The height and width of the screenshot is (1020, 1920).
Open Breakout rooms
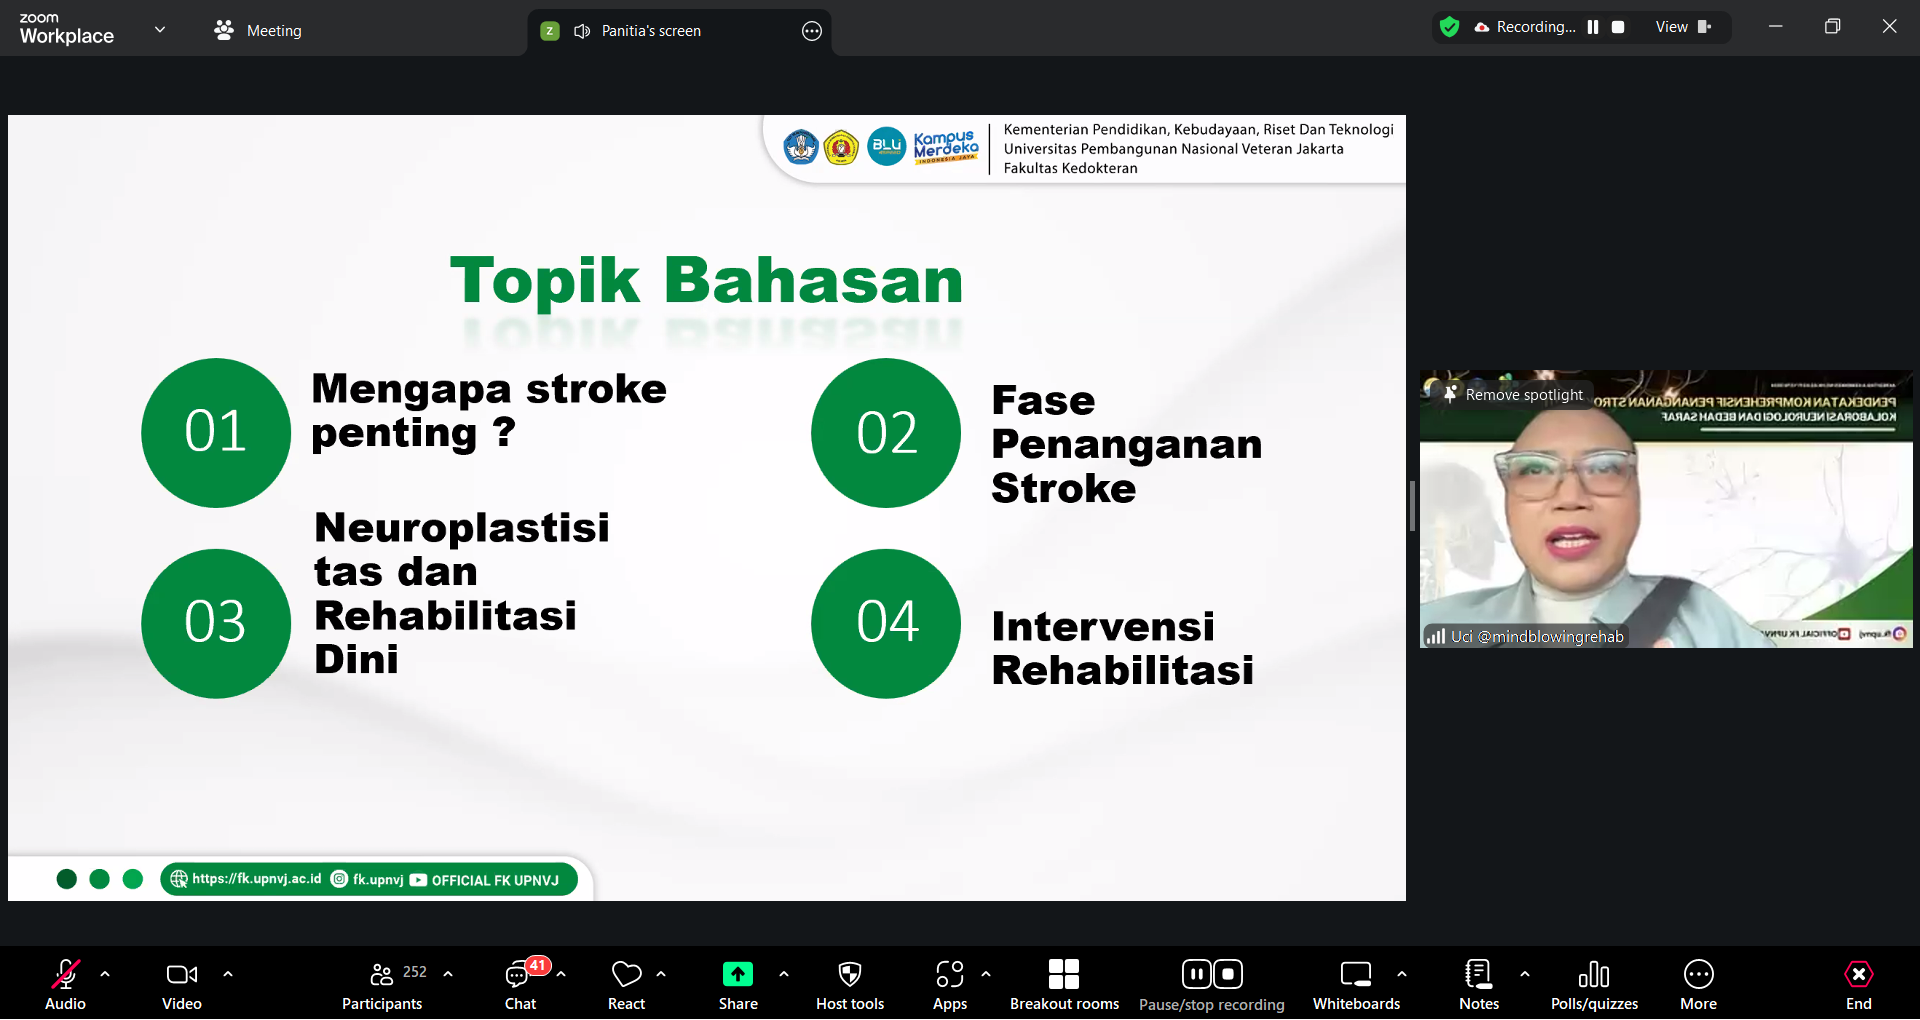[x=1064, y=984]
